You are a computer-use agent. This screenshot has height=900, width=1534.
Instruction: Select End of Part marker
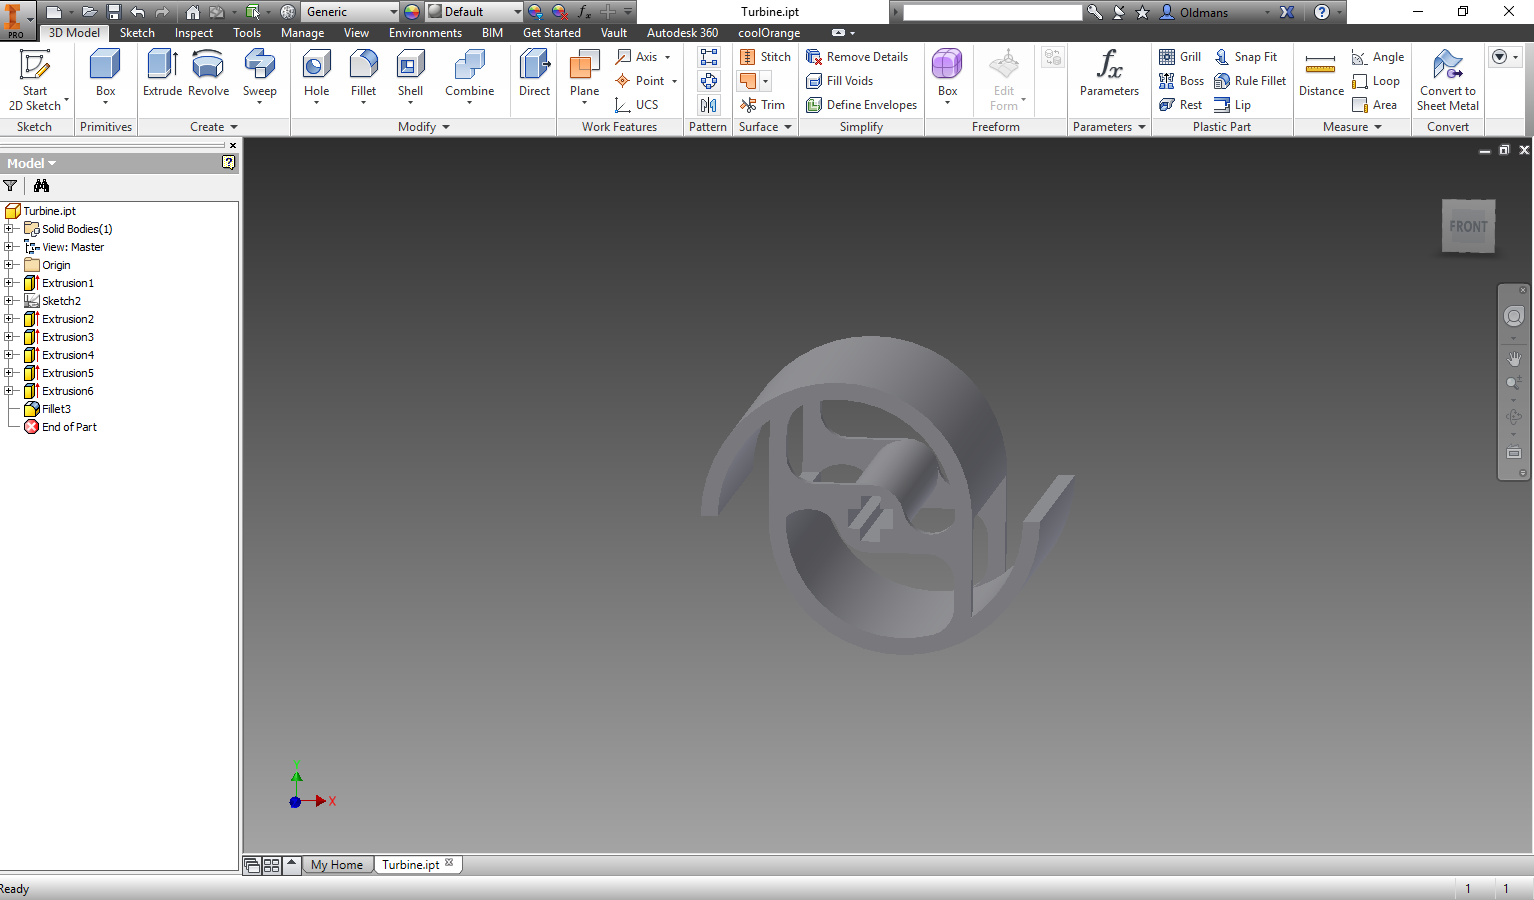[x=60, y=427]
